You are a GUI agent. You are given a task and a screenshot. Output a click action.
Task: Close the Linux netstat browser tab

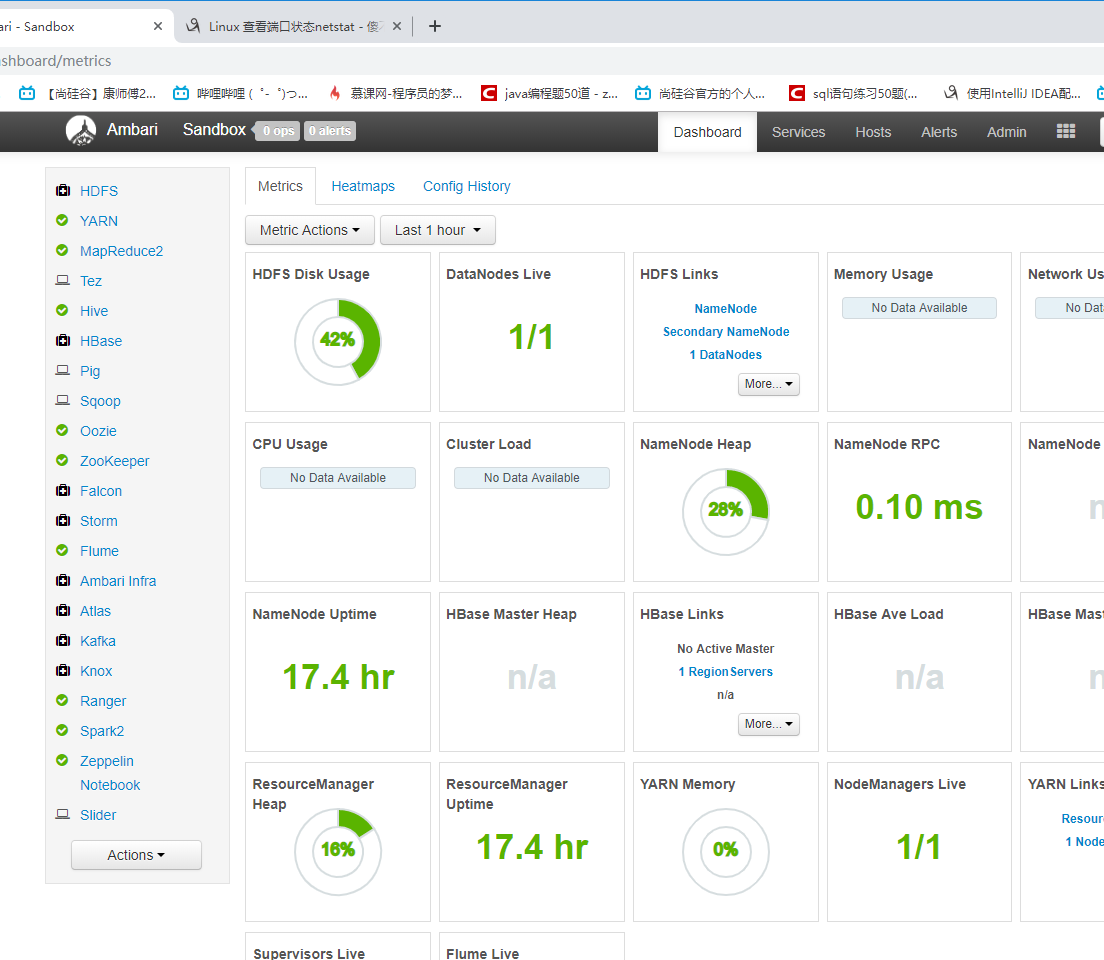(397, 26)
